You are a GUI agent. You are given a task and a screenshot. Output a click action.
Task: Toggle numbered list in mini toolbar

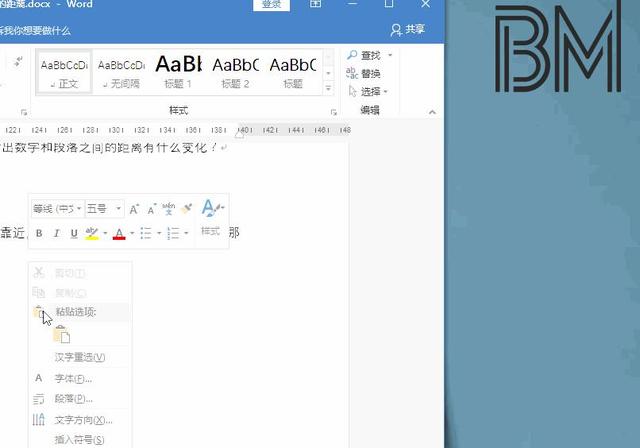point(173,233)
